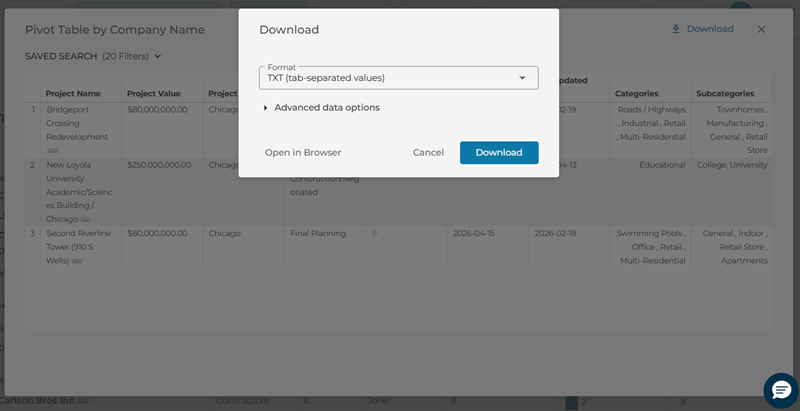Click the Subcategories column header
The width and height of the screenshot is (800, 411).
pyautogui.click(x=725, y=93)
